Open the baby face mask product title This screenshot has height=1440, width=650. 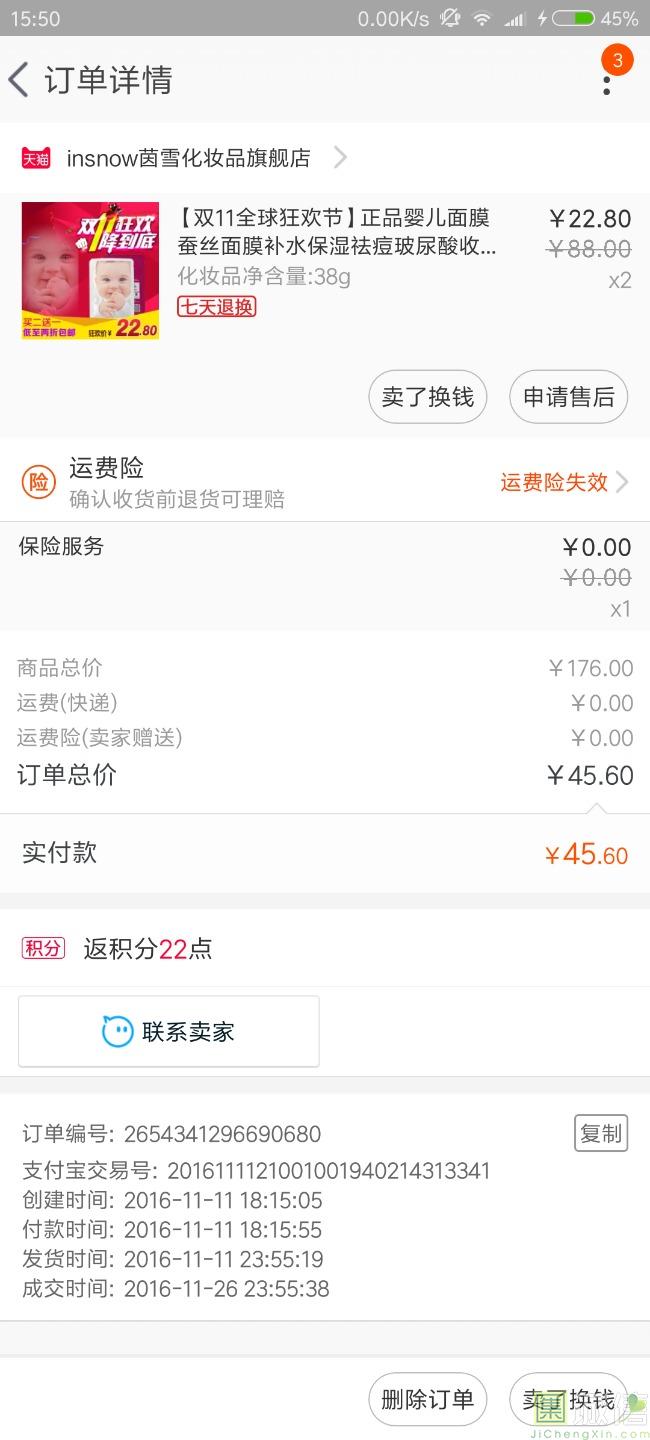point(336,232)
